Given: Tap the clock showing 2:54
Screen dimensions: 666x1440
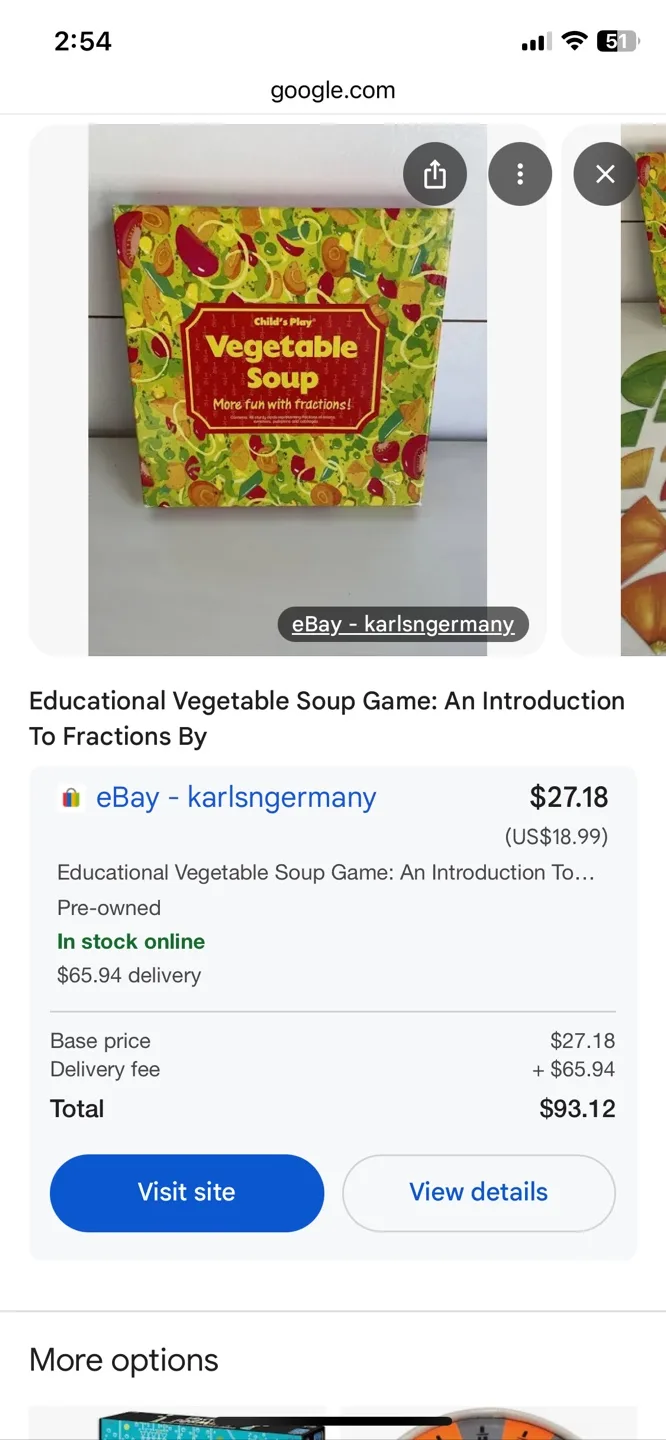Looking at the screenshot, I should click(83, 41).
